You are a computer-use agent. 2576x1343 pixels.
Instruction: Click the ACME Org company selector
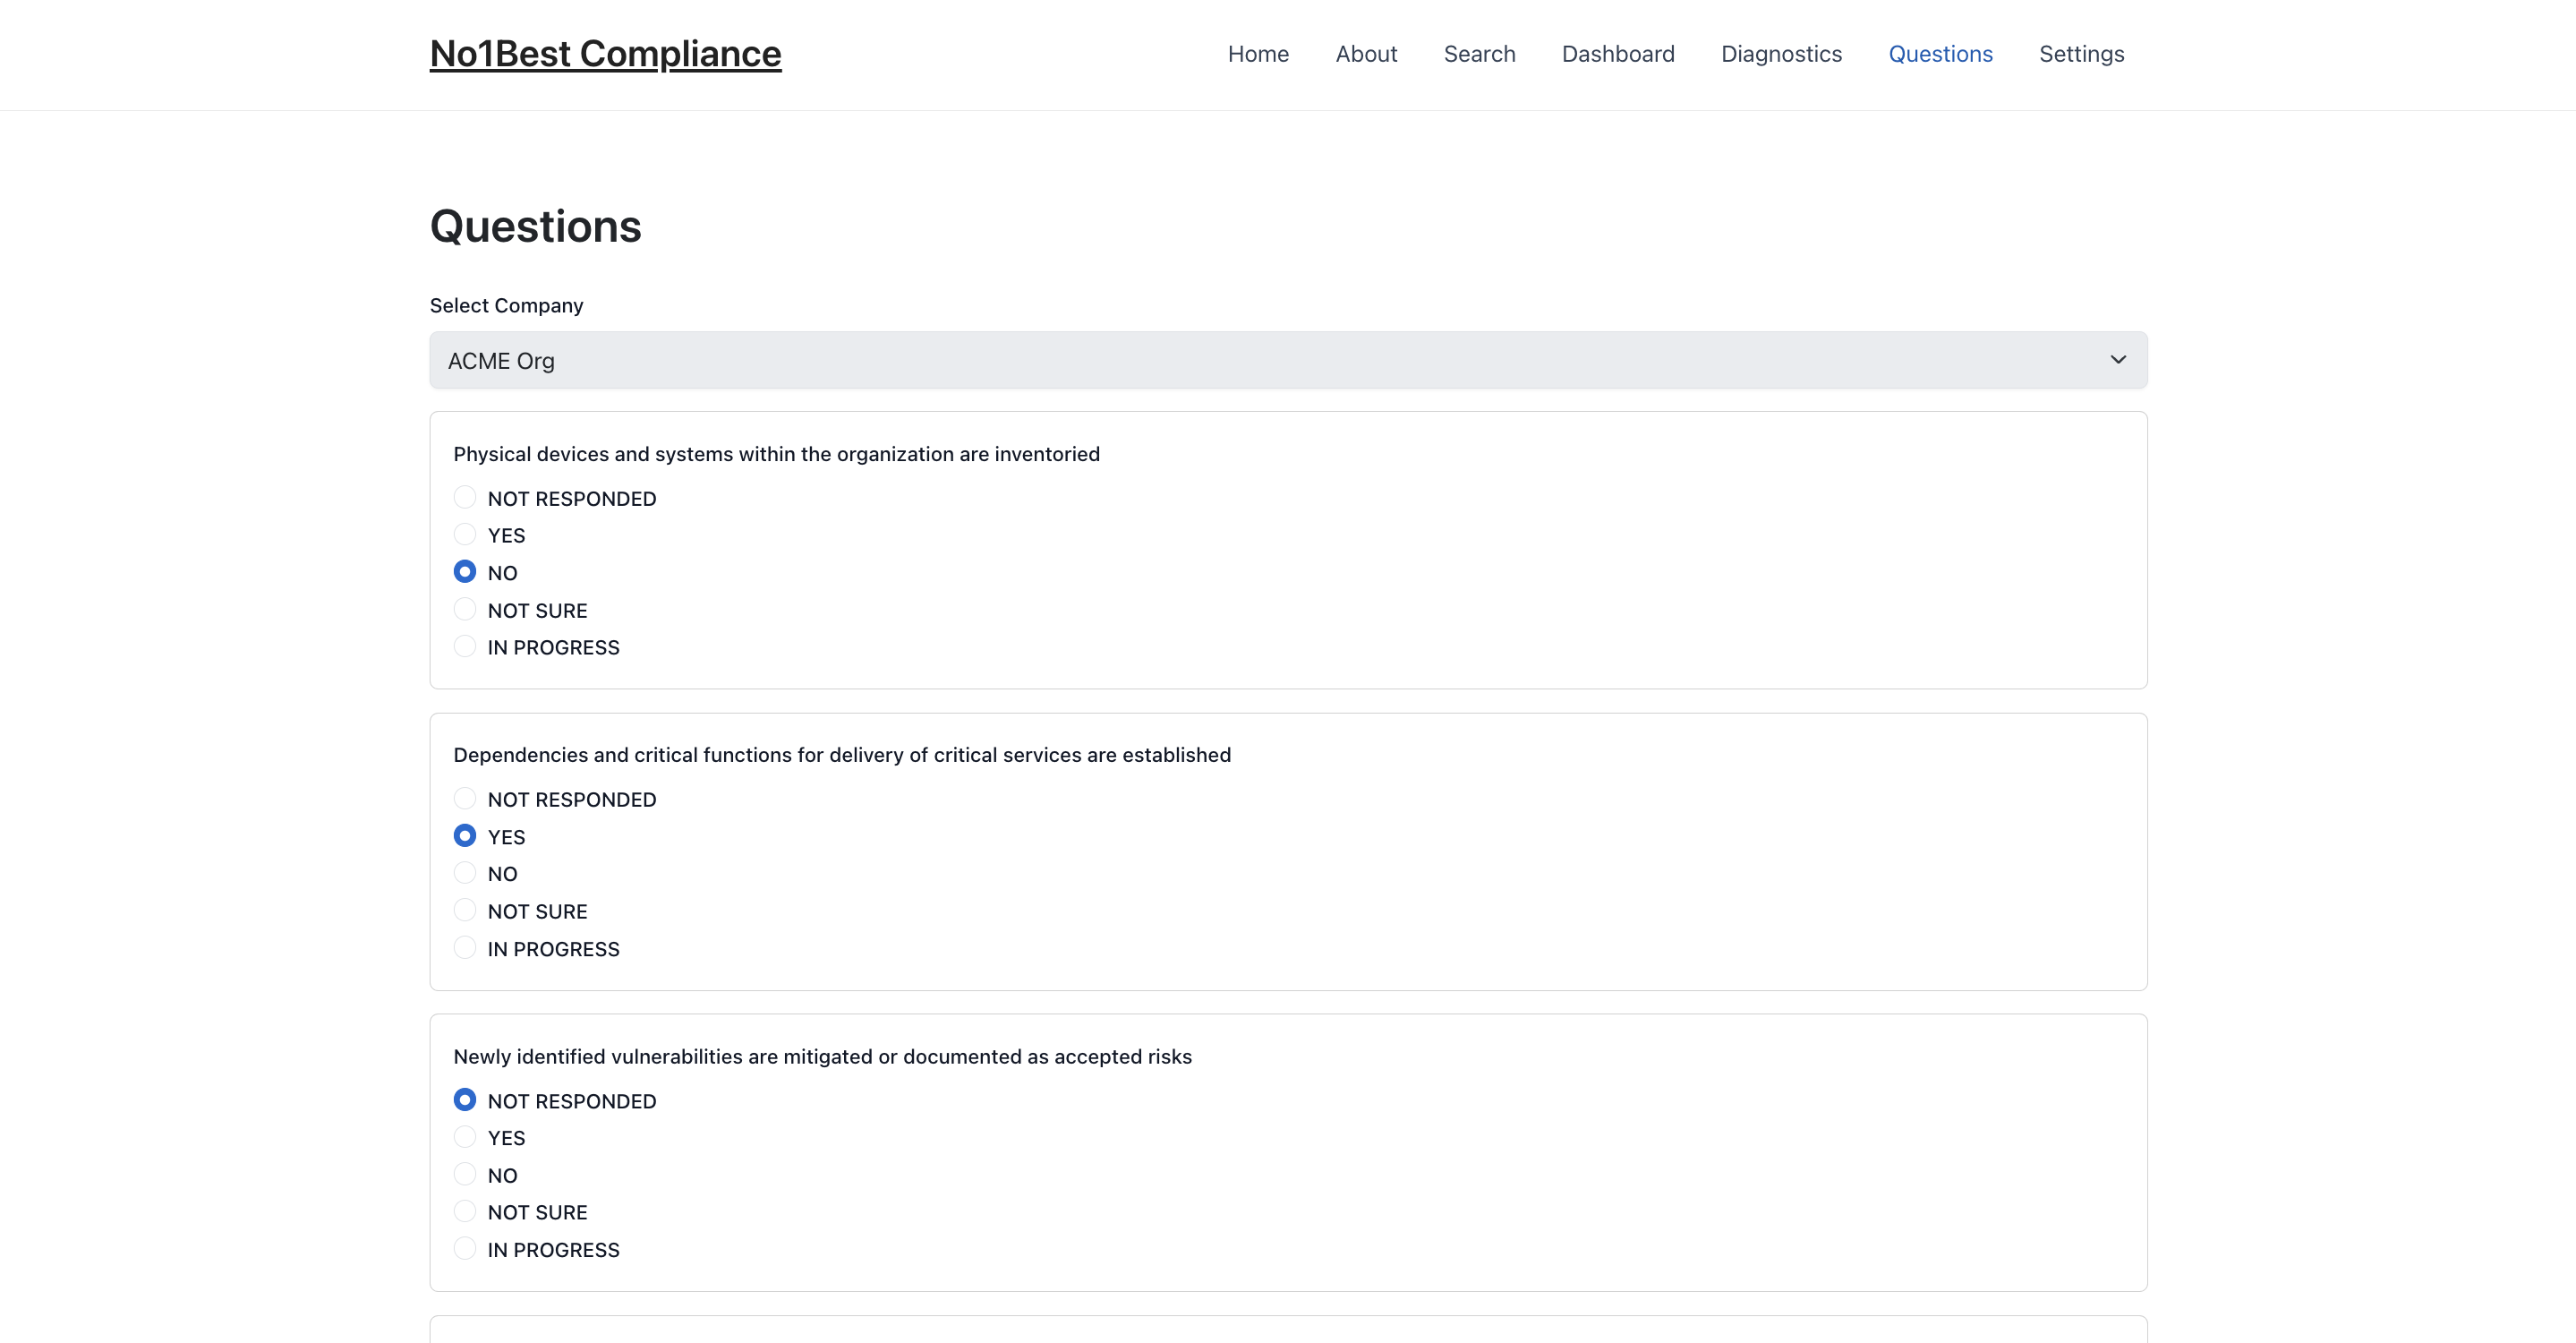[1287, 360]
